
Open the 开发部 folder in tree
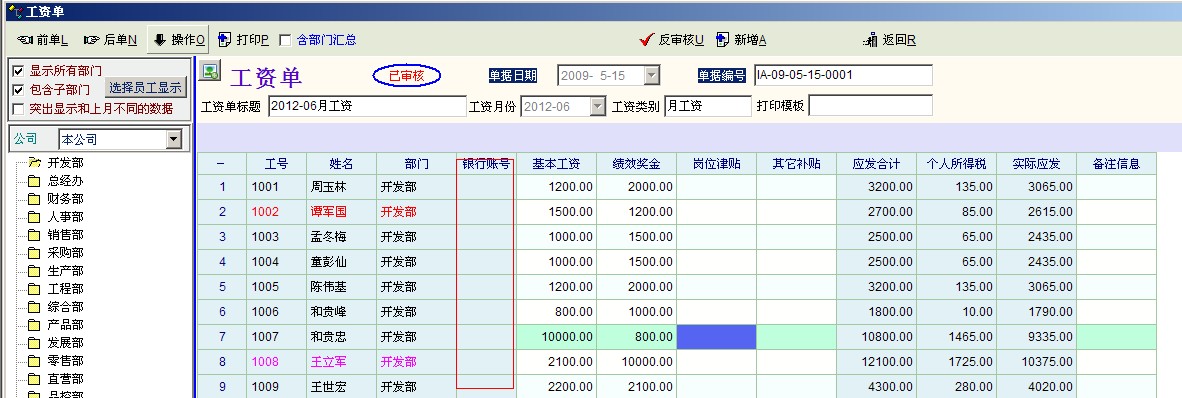click(x=34, y=162)
